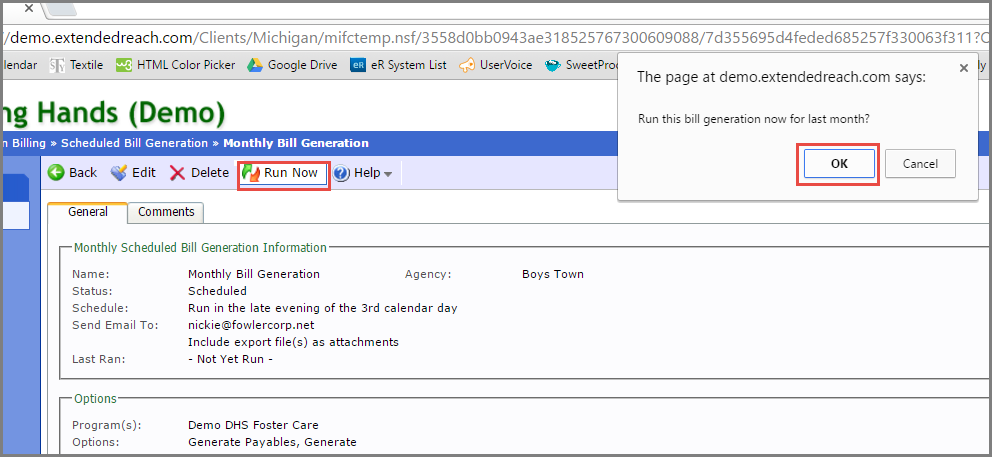992x457 pixels.
Task: Click the blue Help question-mark icon
Action: [x=342, y=173]
